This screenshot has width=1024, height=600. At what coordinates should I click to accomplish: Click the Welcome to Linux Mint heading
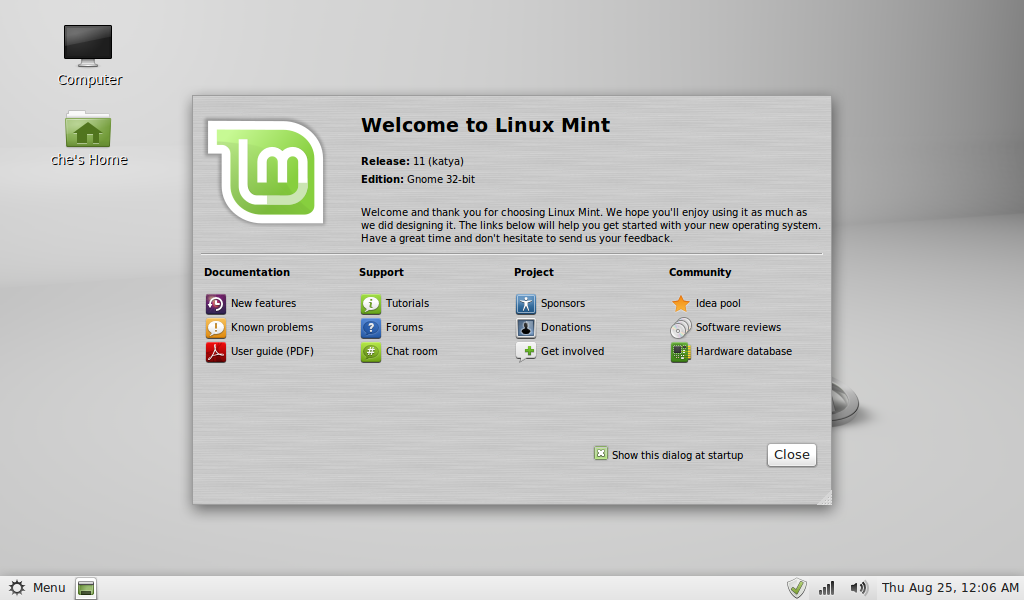click(485, 125)
